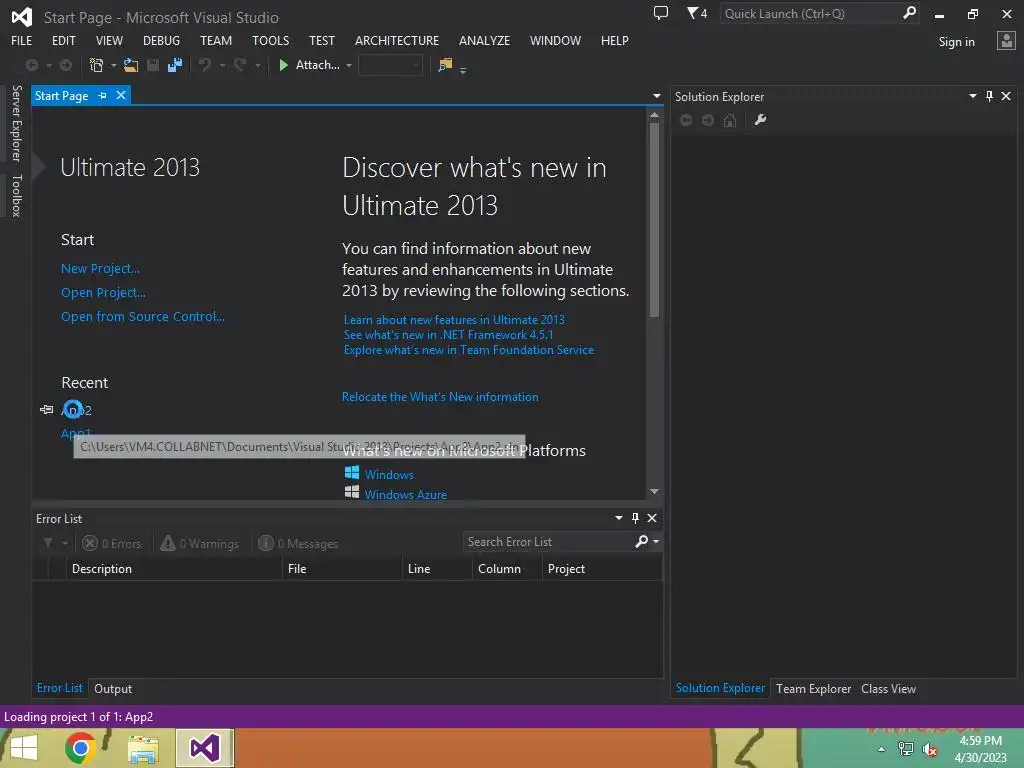Click the New Project toolbar icon
The image size is (1024, 768).
(96, 65)
